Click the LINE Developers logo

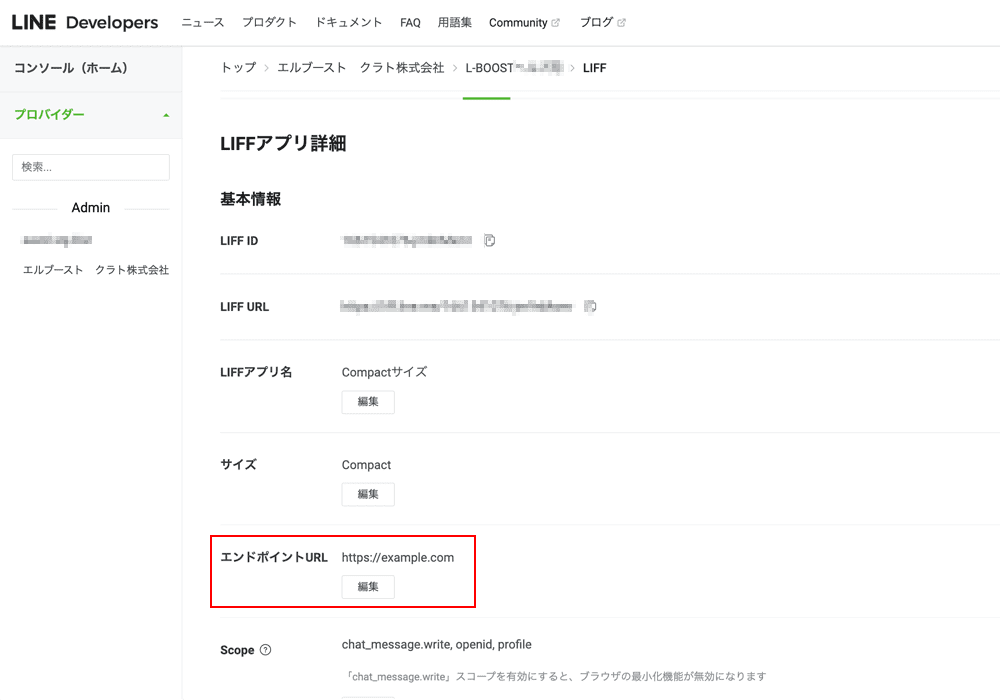(84, 21)
